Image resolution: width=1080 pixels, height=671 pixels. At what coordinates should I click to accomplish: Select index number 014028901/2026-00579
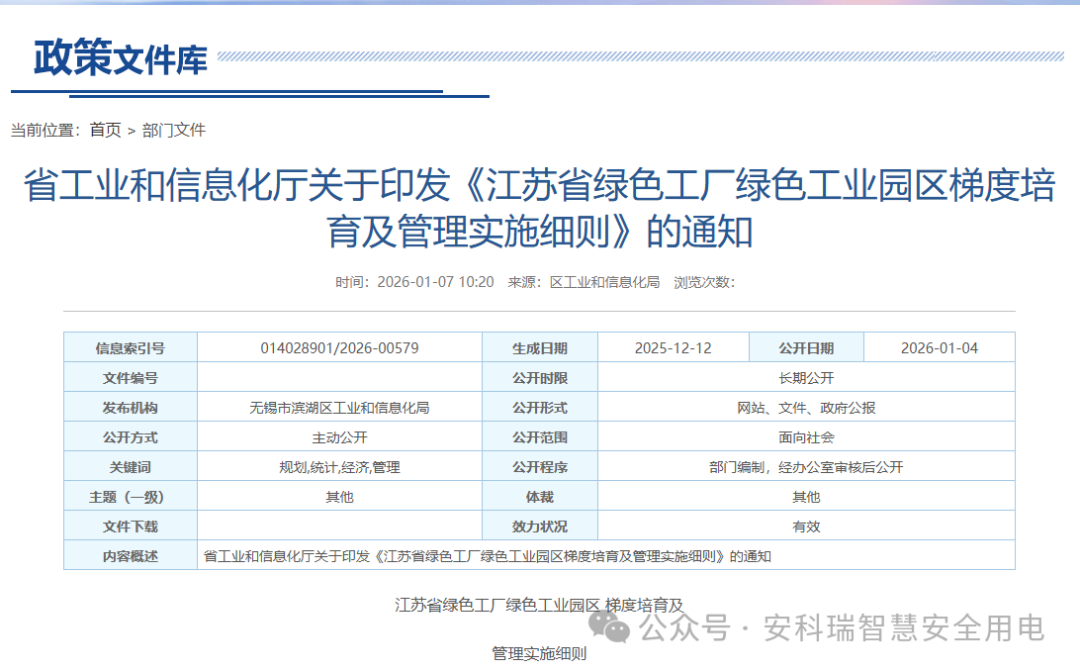point(340,348)
